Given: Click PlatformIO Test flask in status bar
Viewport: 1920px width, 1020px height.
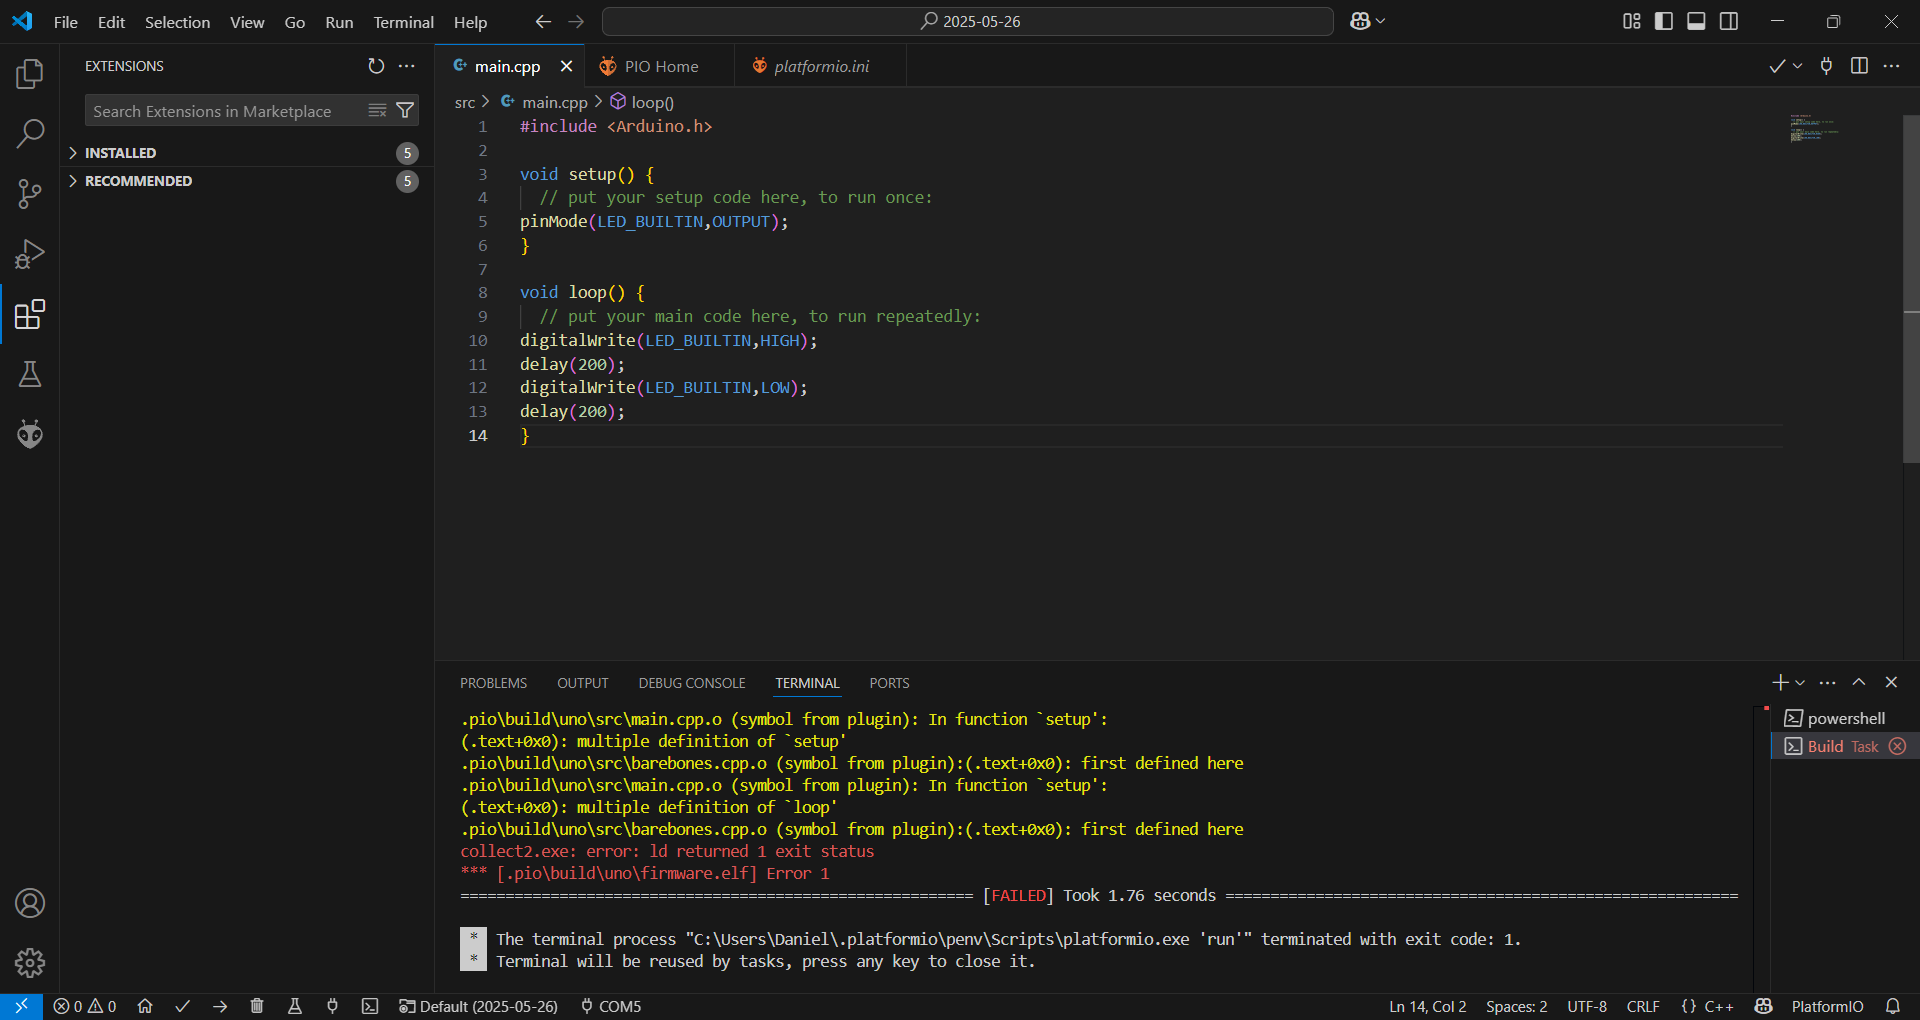Looking at the screenshot, I should (295, 1006).
